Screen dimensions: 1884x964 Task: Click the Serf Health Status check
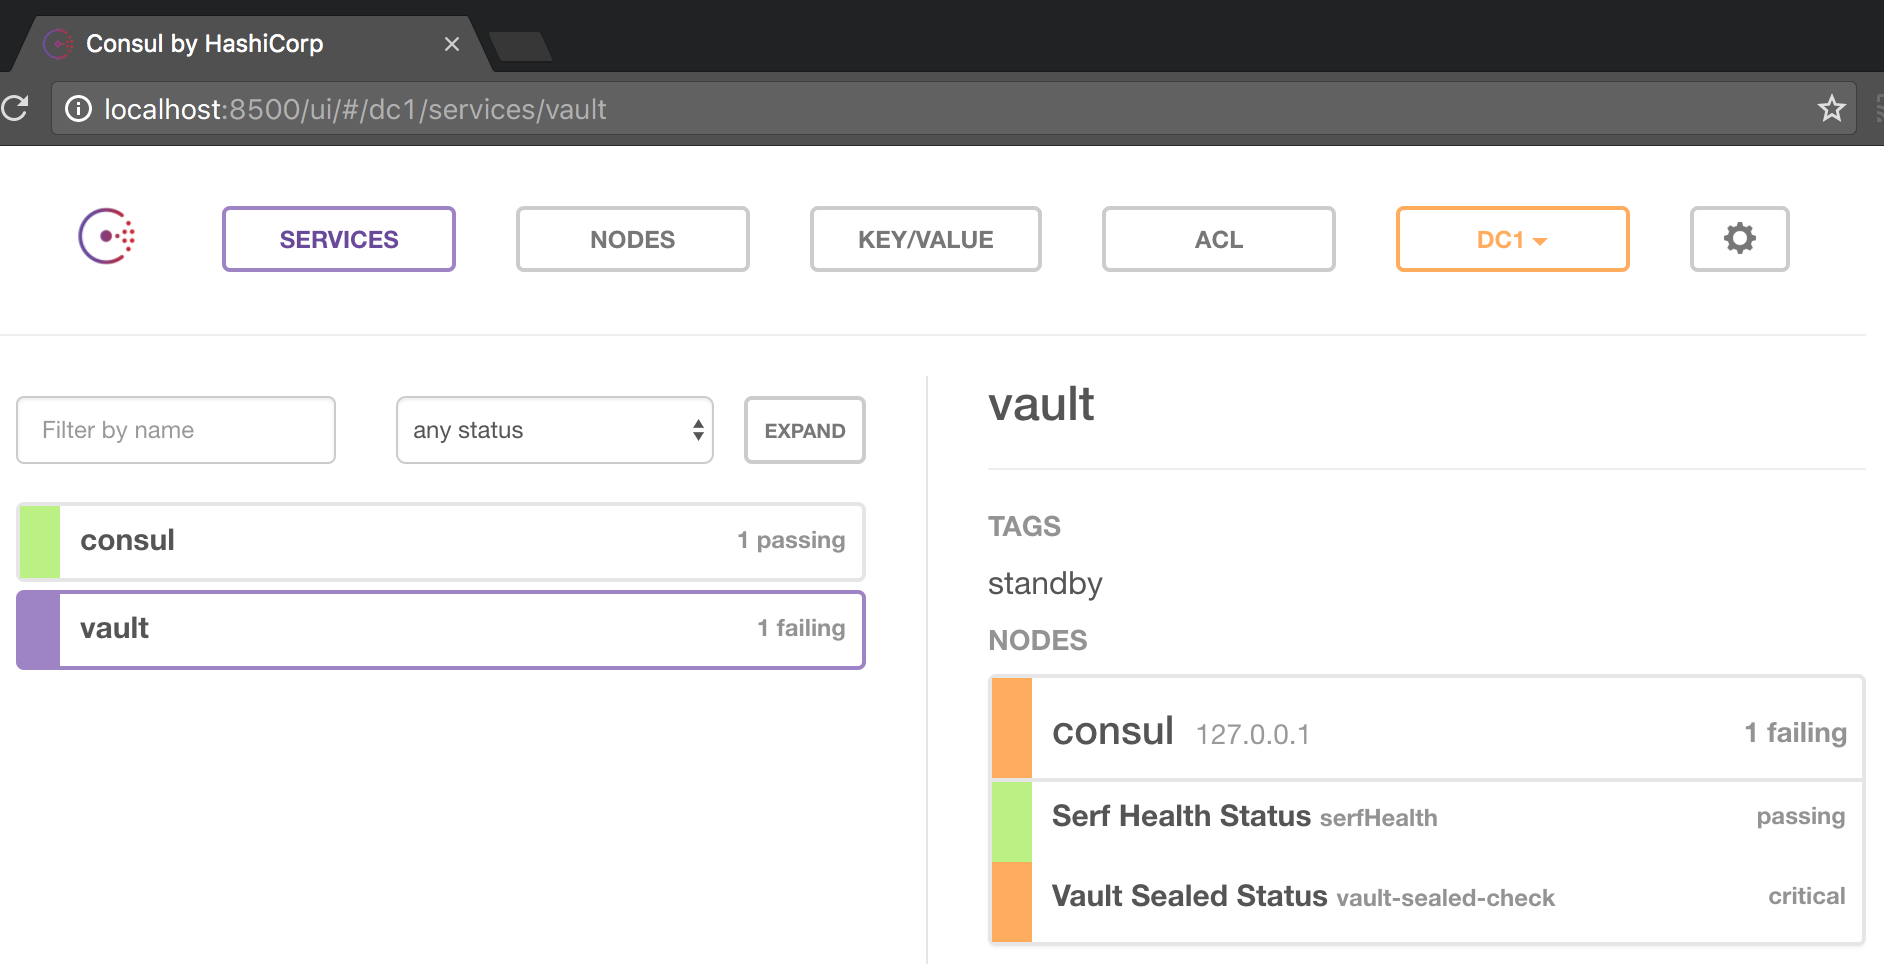point(1427,820)
